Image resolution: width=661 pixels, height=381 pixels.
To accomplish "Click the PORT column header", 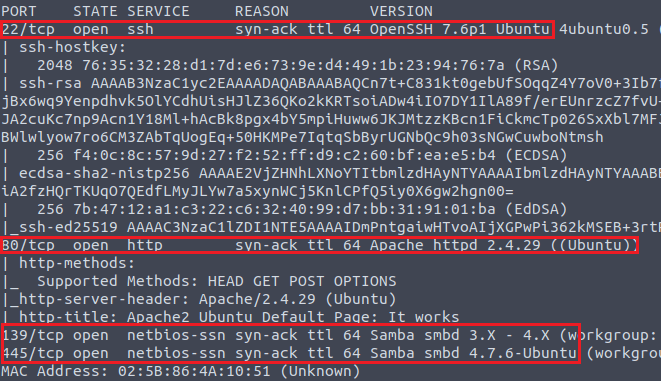I will point(19,11).
